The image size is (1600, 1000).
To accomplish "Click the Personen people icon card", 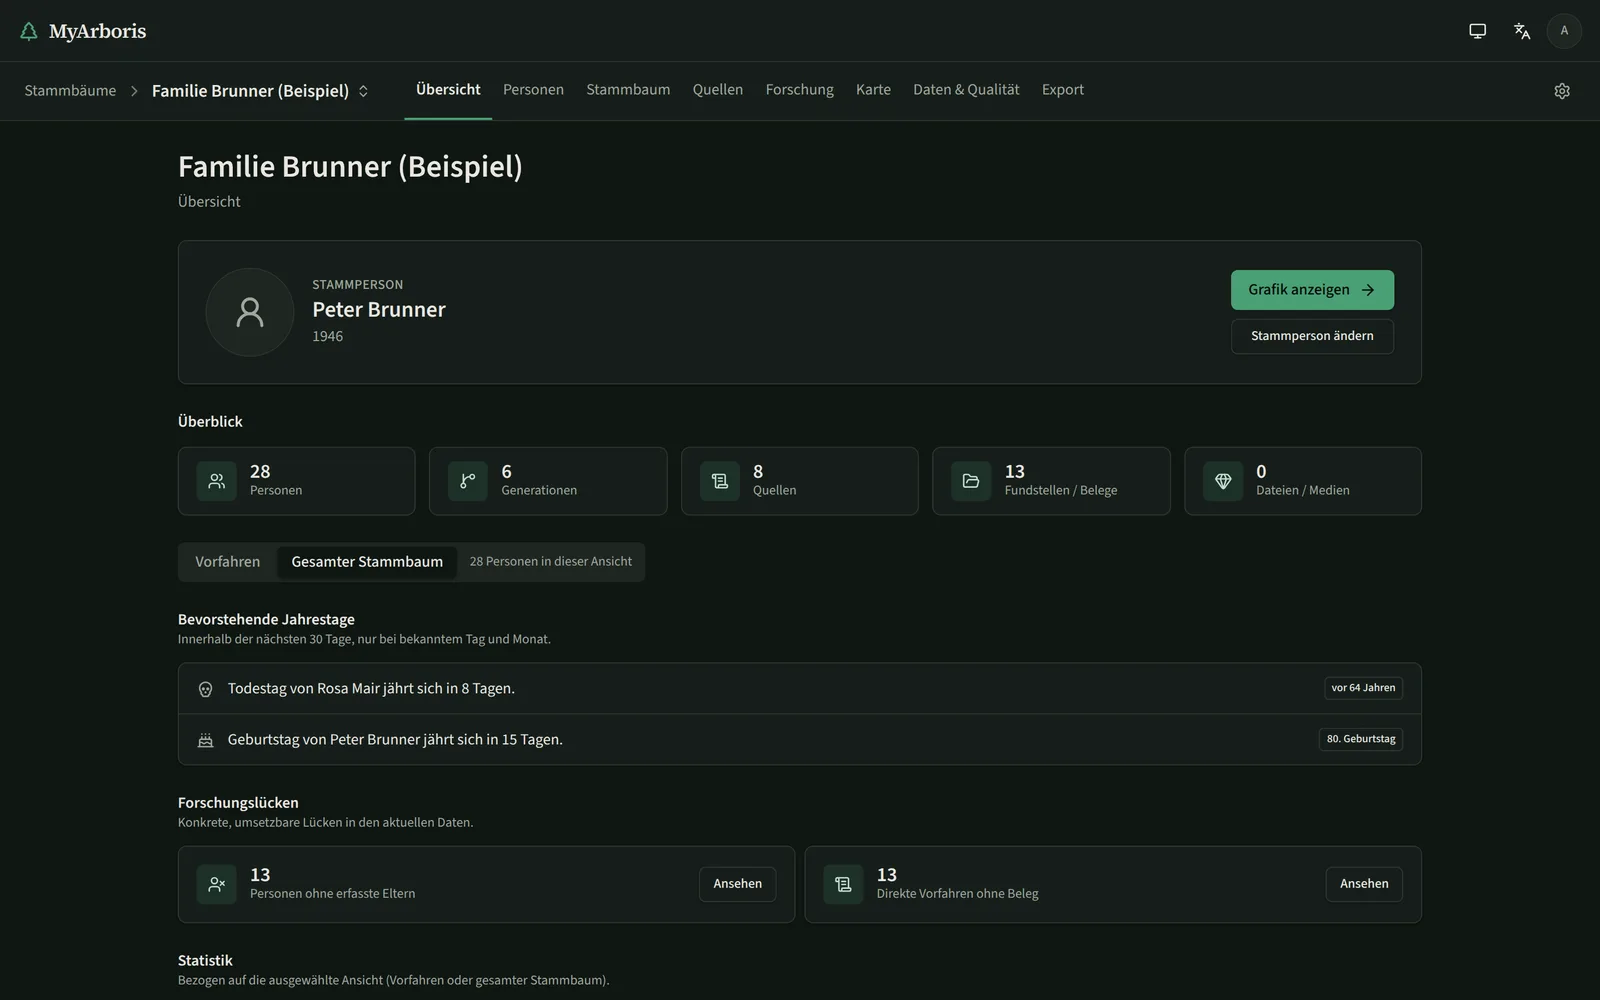I will 216,481.
